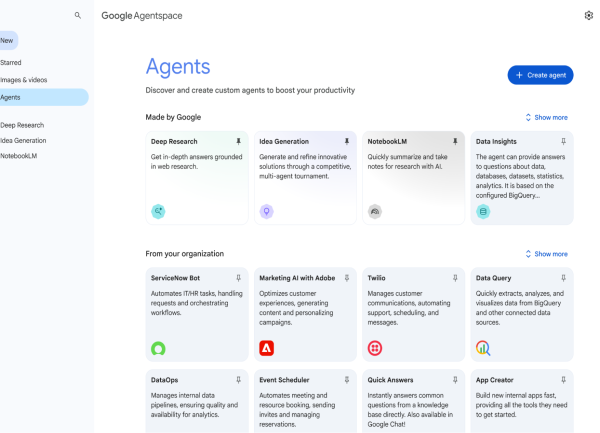
Task: Expand From your organization with Show more
Action: [x=546, y=254]
